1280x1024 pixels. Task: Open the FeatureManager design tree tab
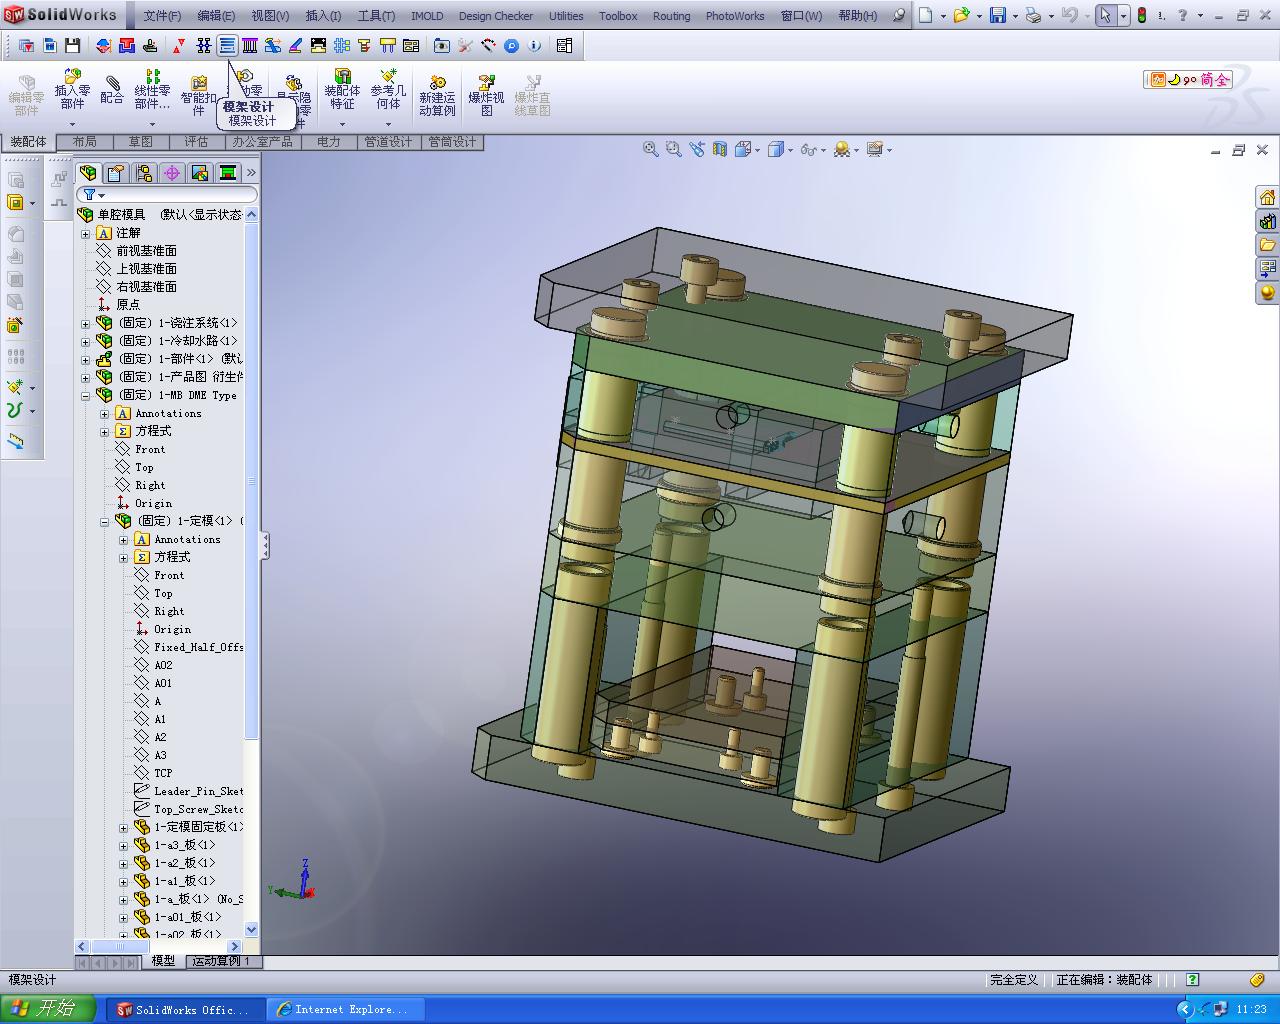[89, 173]
